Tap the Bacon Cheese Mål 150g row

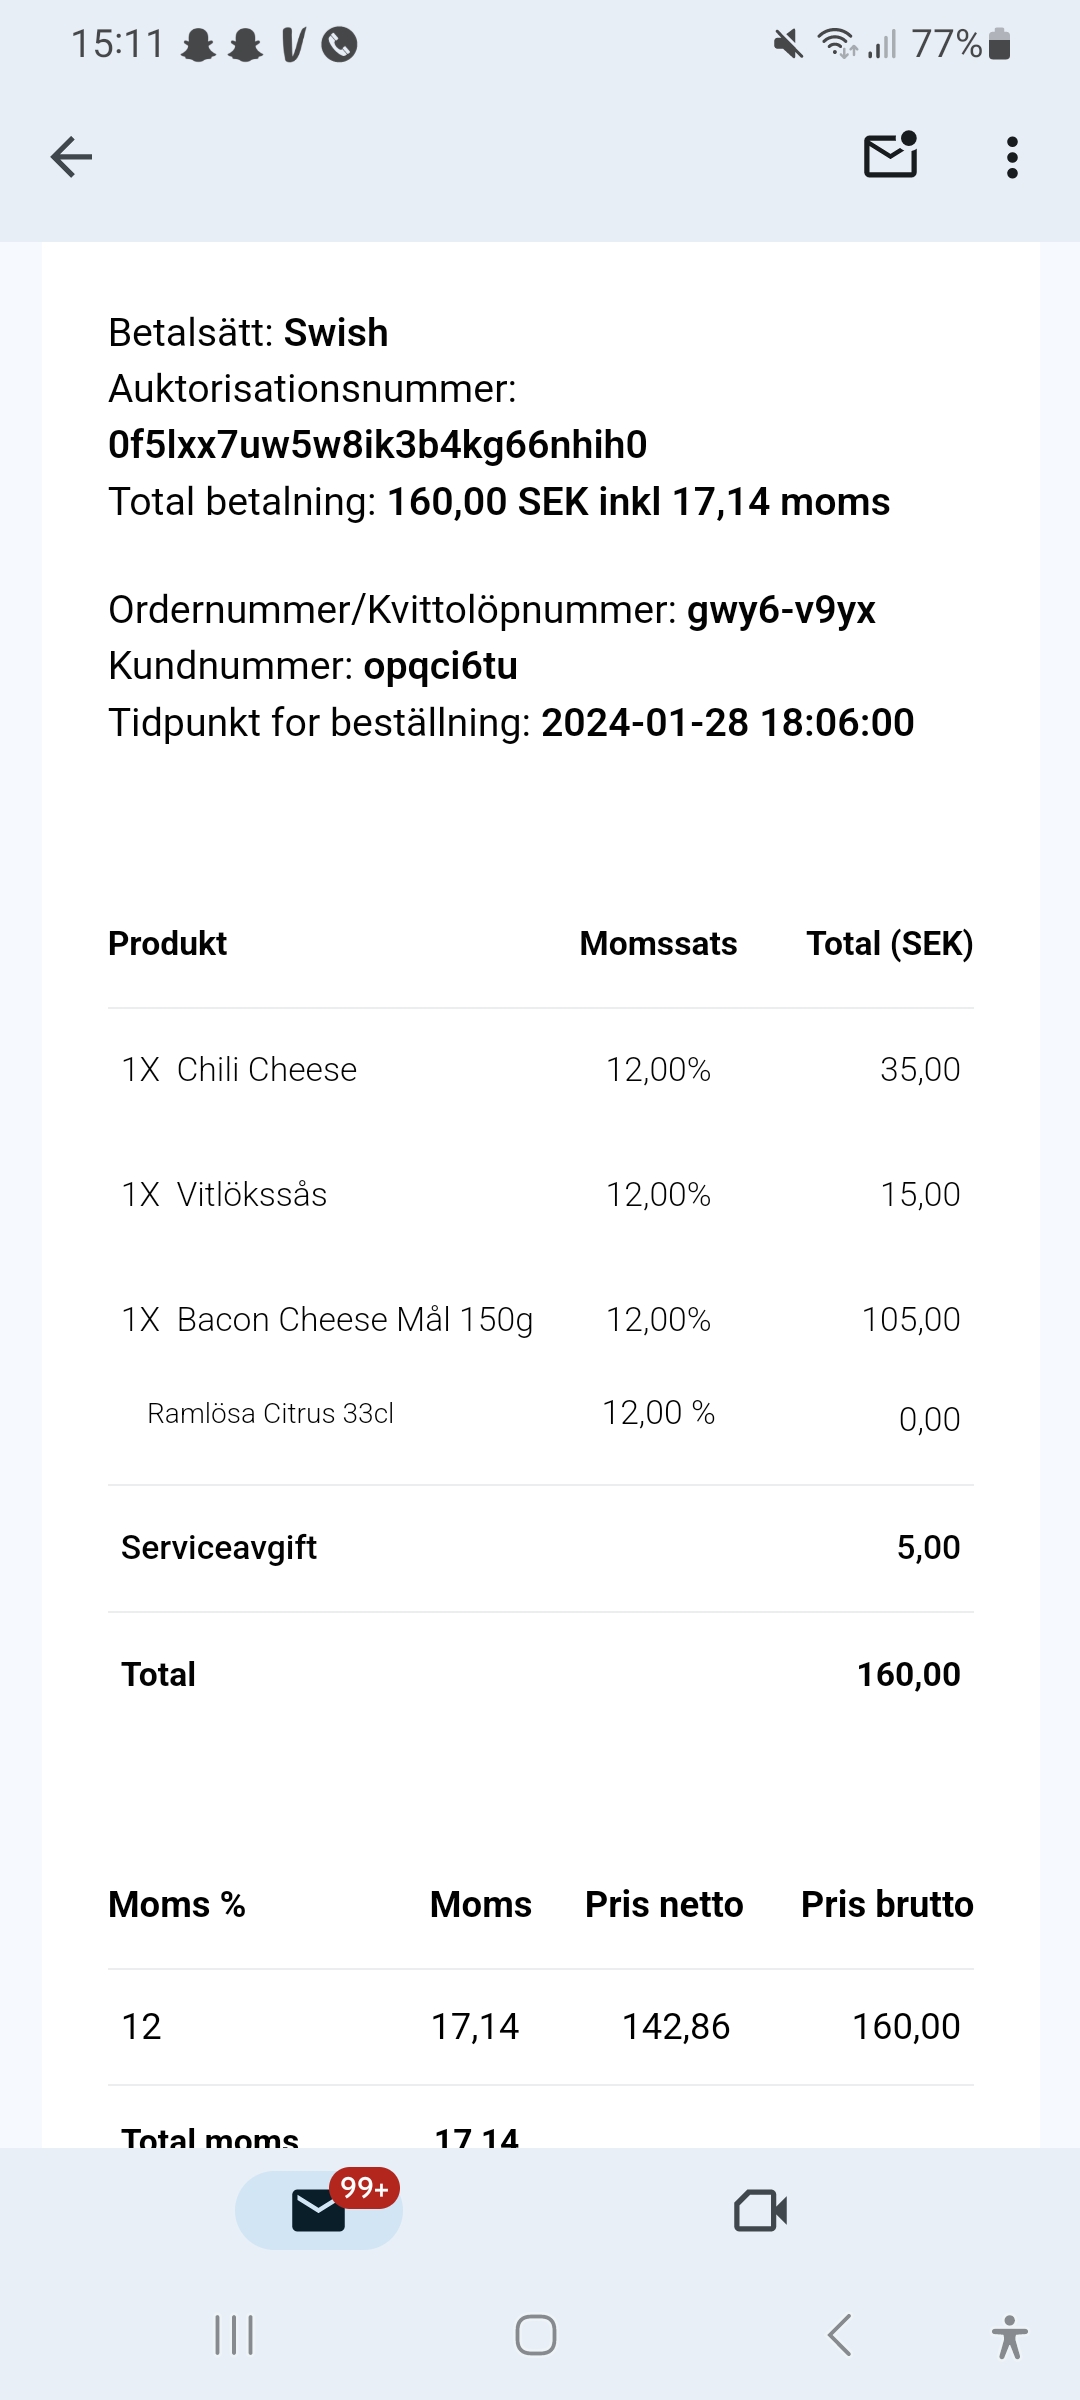pos(540,1320)
